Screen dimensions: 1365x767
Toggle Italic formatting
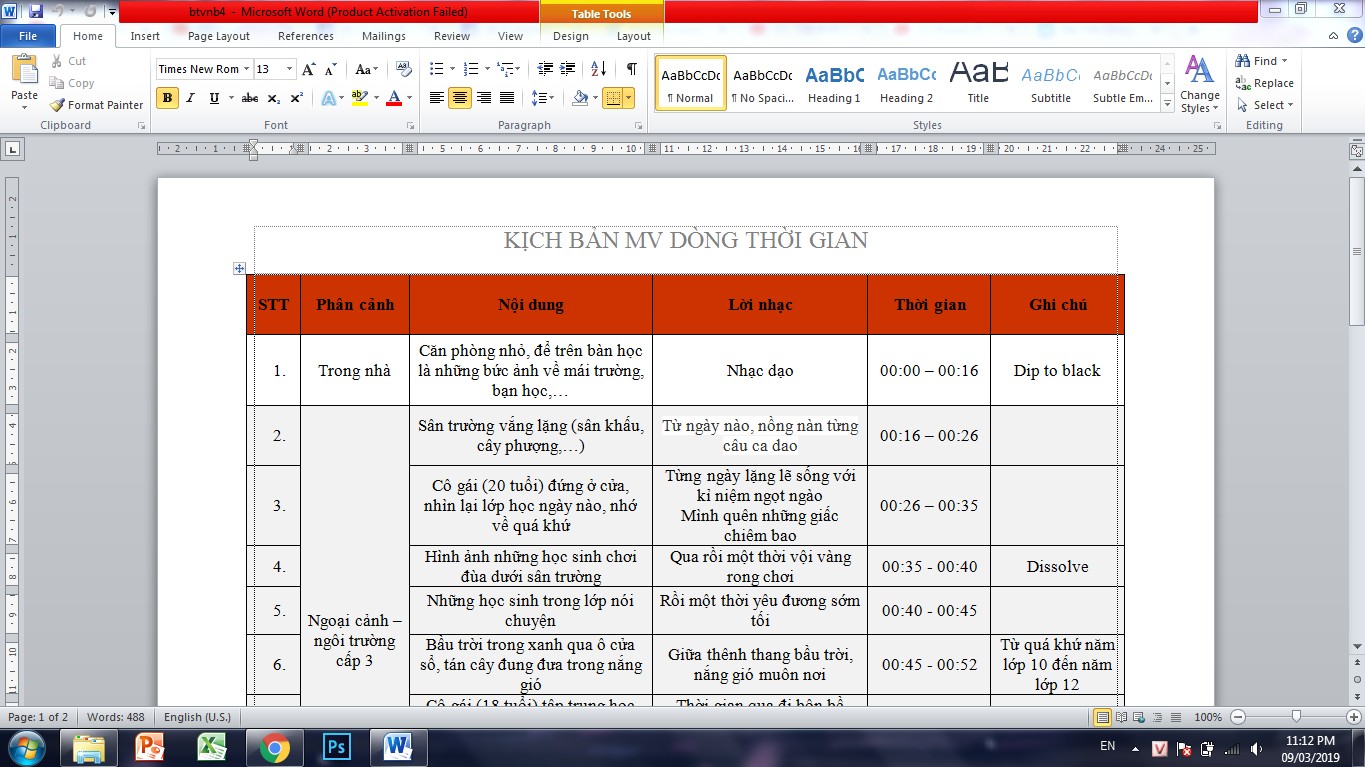pos(190,98)
